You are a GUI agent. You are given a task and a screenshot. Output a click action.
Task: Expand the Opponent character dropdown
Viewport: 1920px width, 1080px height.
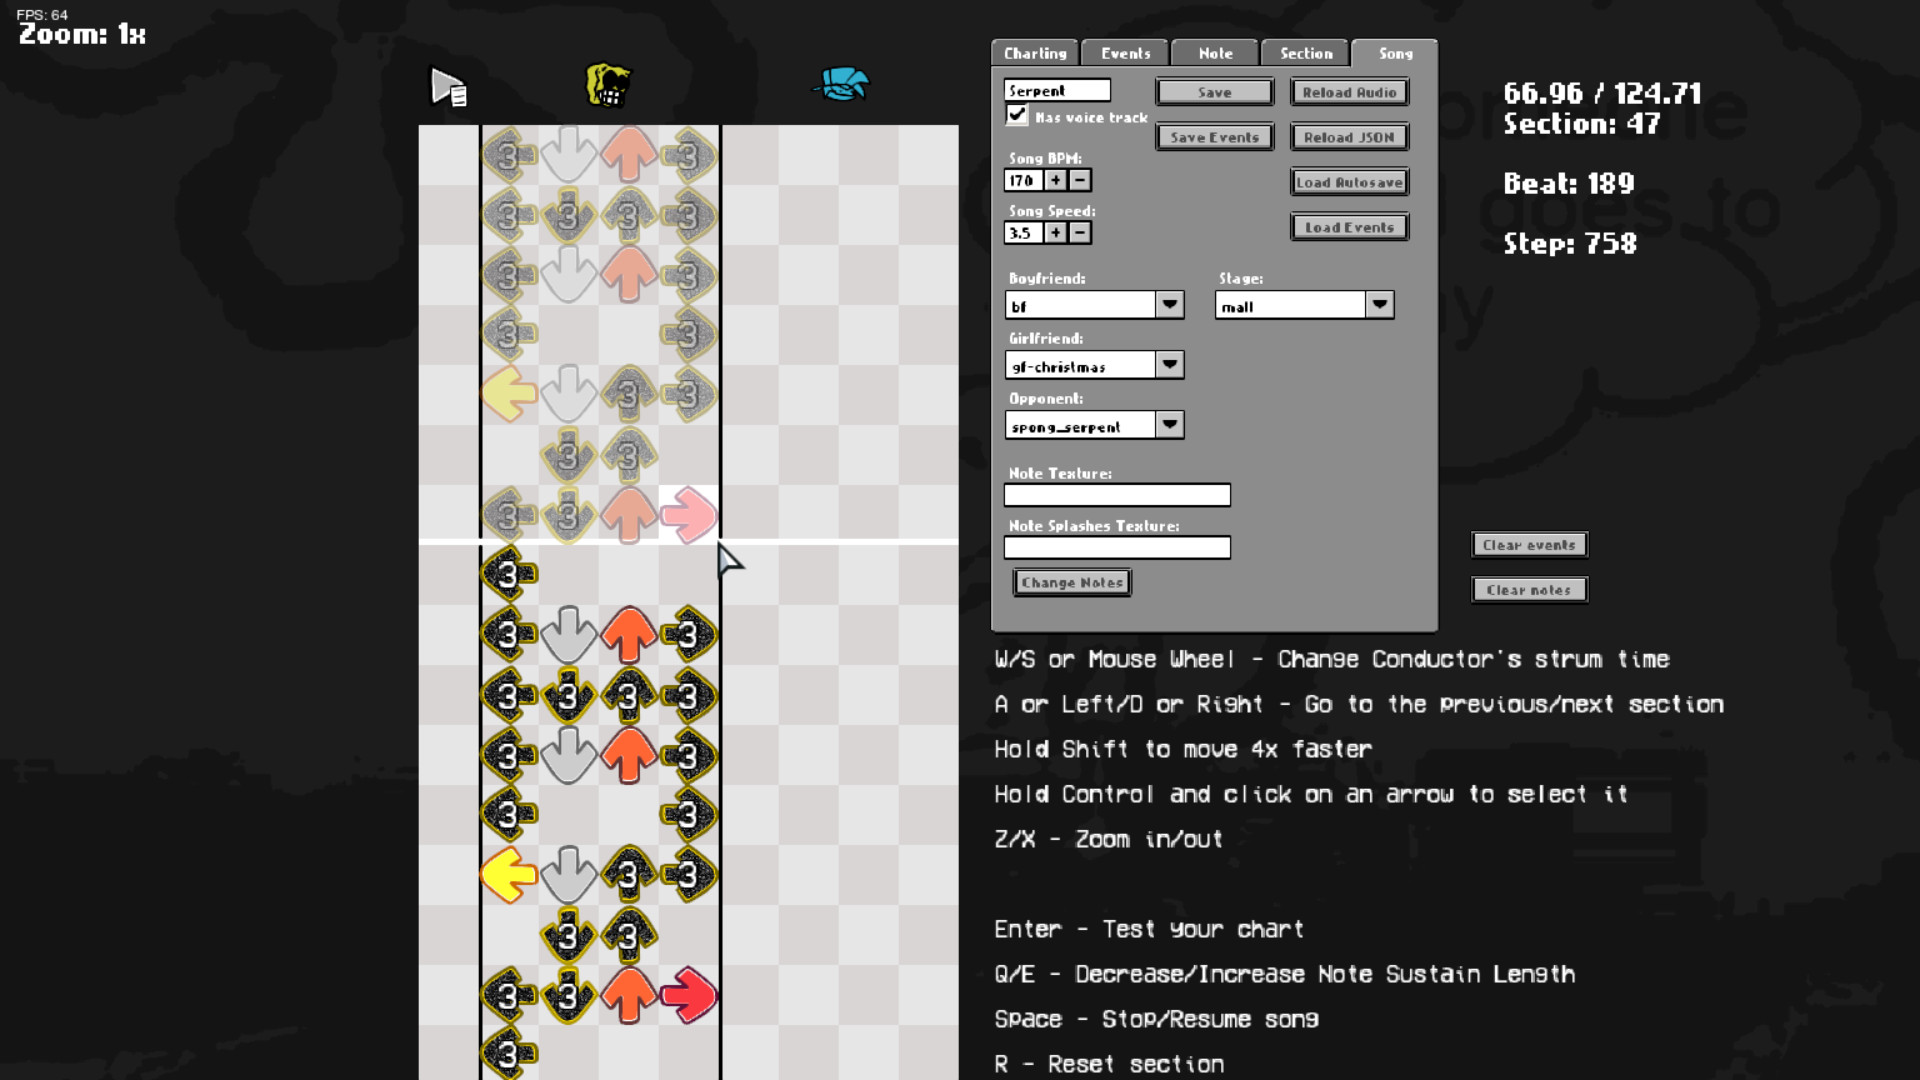tap(1166, 425)
